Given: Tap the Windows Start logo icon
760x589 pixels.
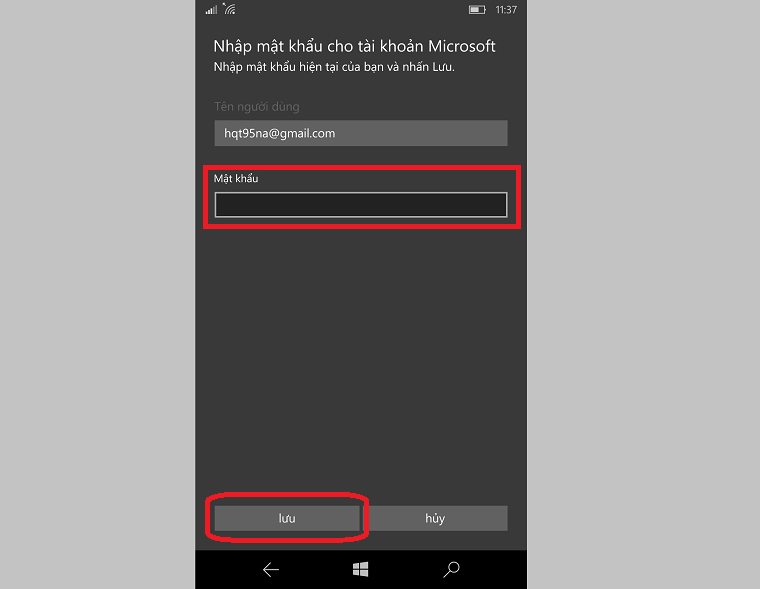Looking at the screenshot, I should click(x=360, y=570).
